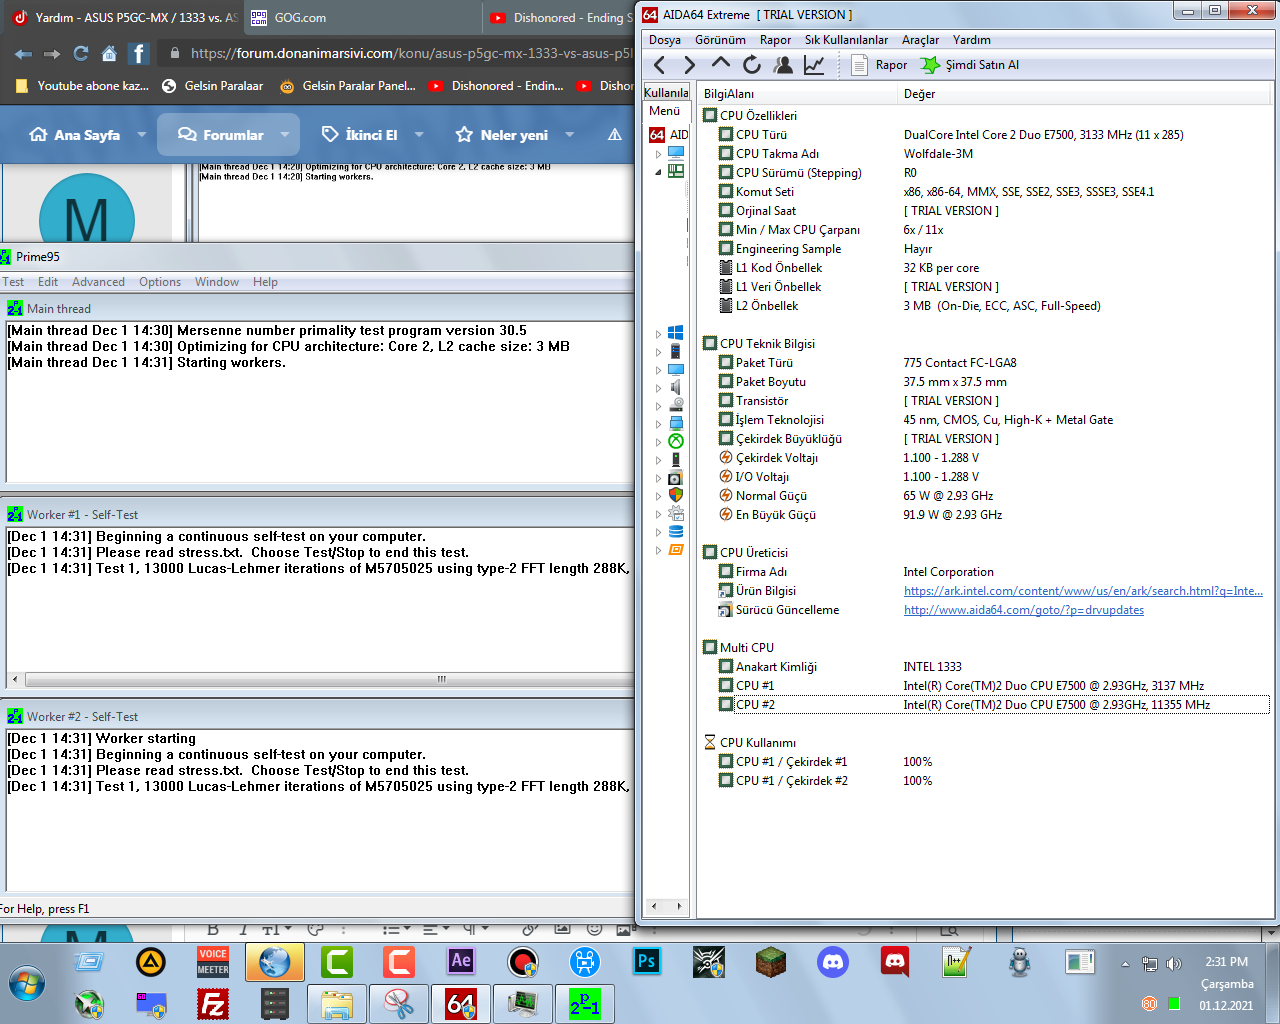
Task: Open the Sık Kullanılanlar menu
Action: (846, 40)
